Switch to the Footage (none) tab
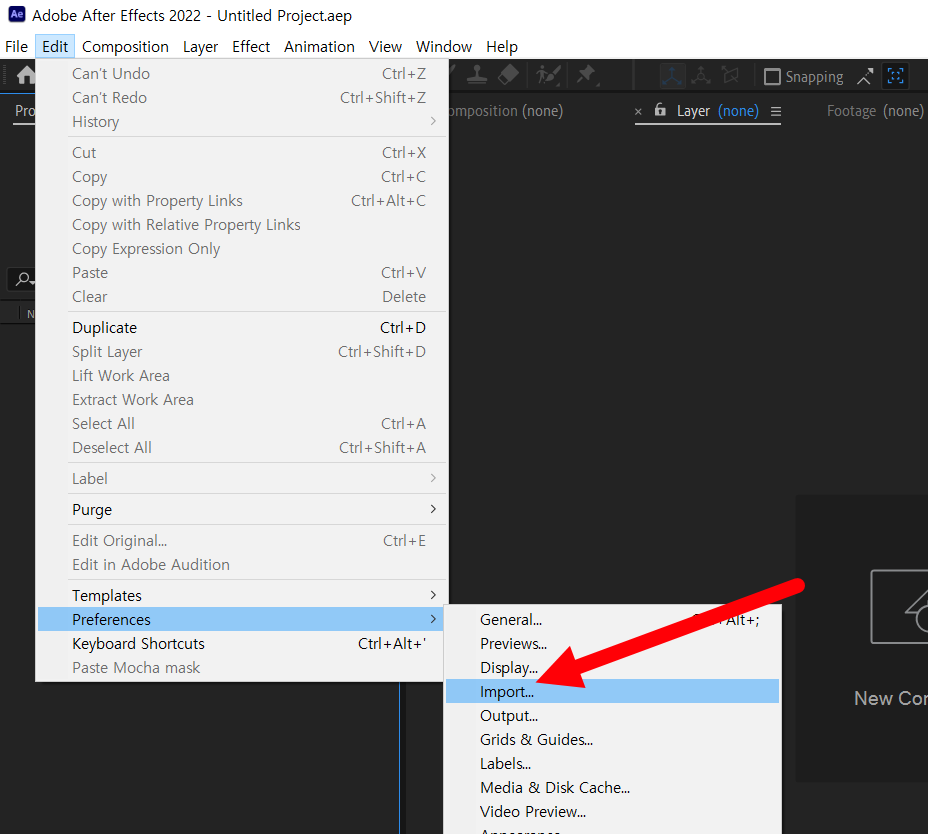The image size is (928, 834). (x=875, y=111)
